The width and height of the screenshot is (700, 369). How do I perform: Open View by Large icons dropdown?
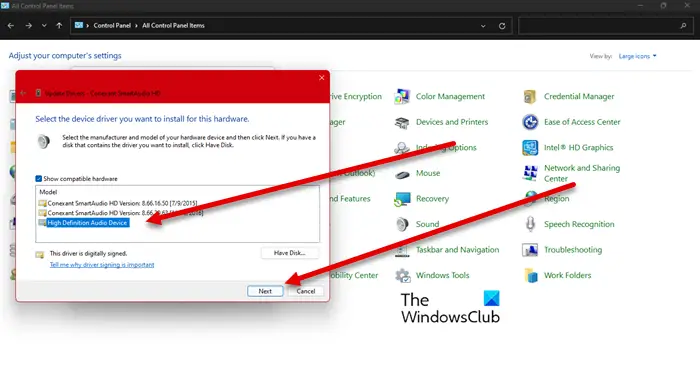(638, 56)
